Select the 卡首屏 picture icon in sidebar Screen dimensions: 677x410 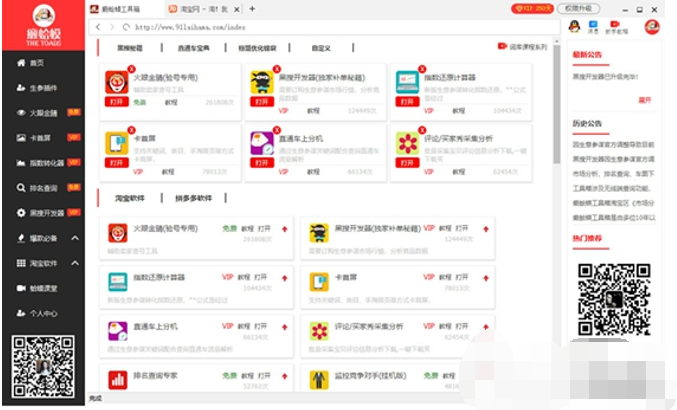(21, 138)
